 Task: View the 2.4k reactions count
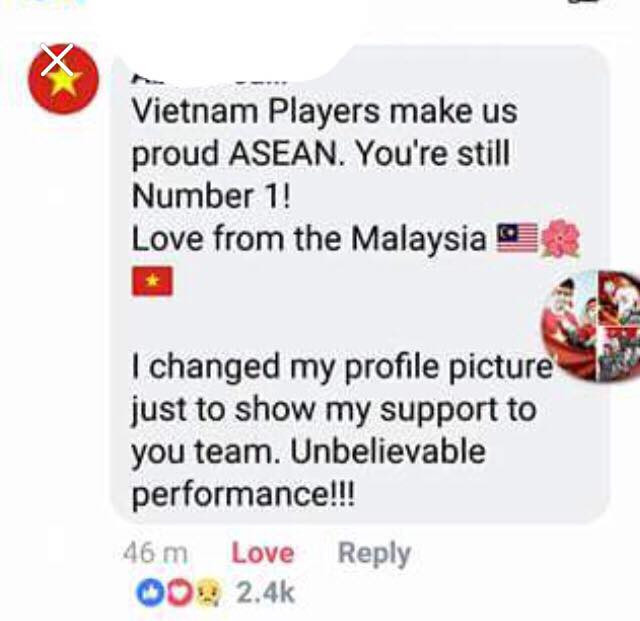pyautogui.click(x=265, y=593)
